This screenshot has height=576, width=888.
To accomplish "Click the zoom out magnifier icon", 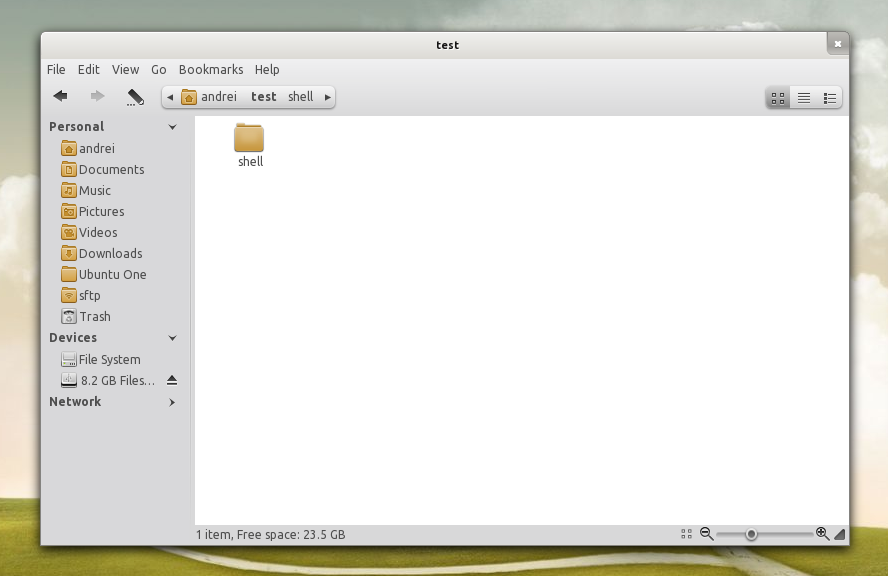I will point(706,534).
